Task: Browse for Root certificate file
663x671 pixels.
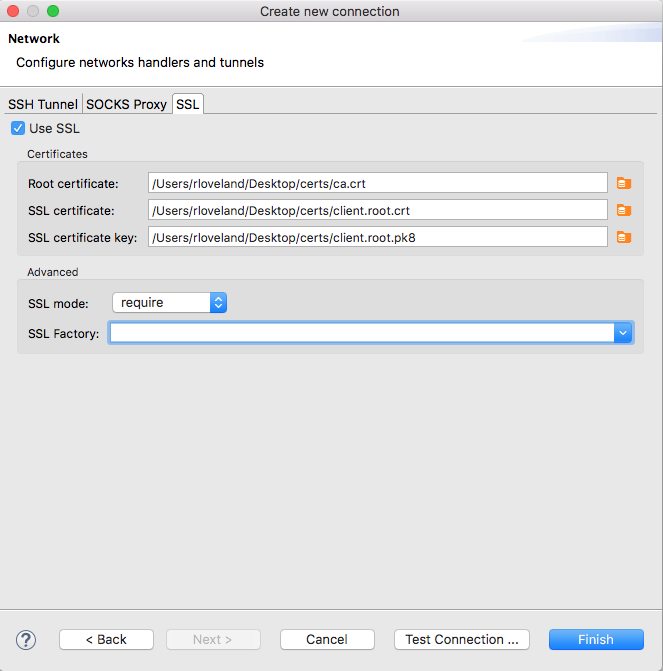Action: [624, 183]
